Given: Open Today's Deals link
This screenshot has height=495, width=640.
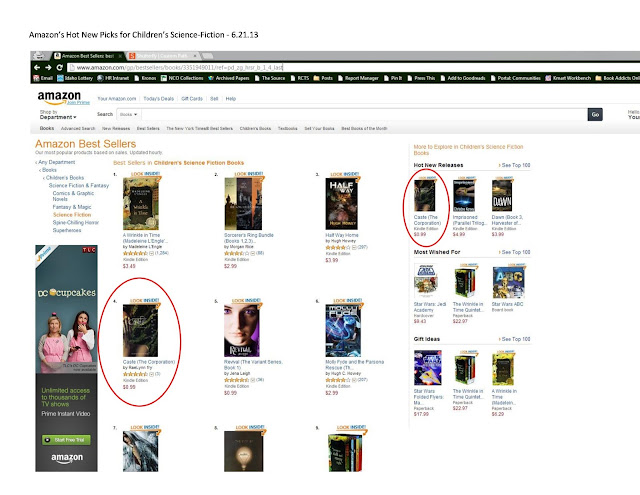Looking at the screenshot, I should point(158,99).
